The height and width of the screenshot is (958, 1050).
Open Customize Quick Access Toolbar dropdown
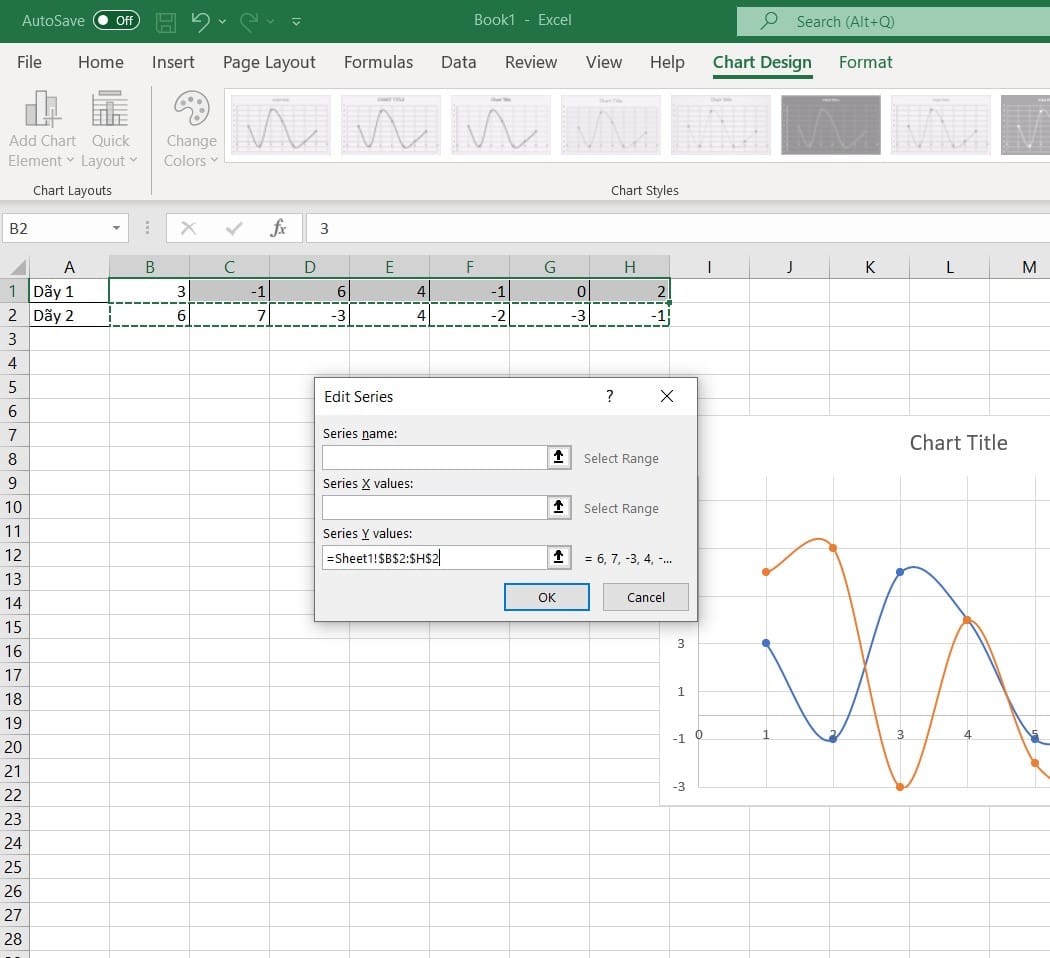coord(296,21)
